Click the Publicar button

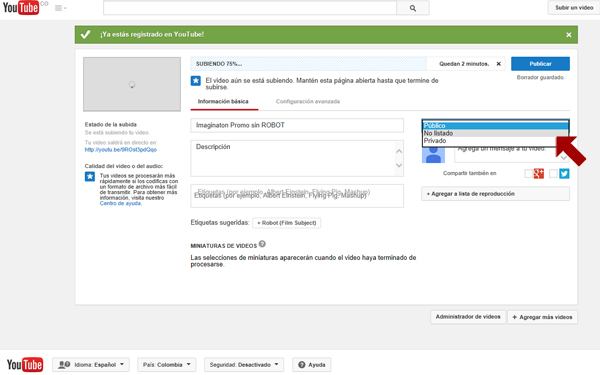540,64
